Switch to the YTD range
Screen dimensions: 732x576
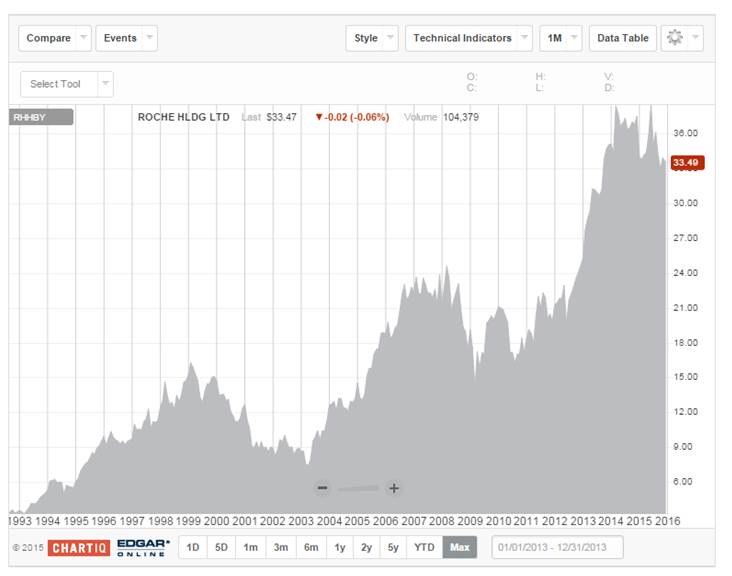425,547
